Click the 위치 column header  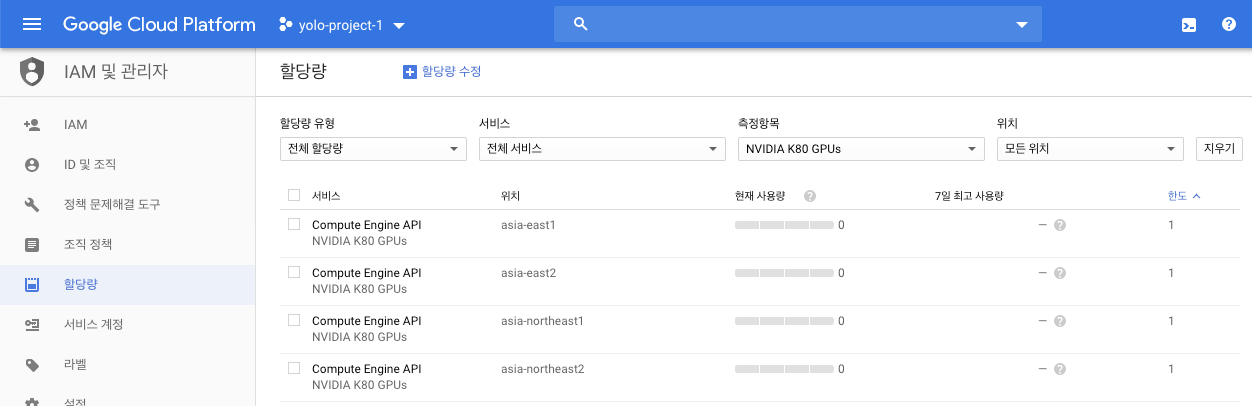[x=510, y=196]
